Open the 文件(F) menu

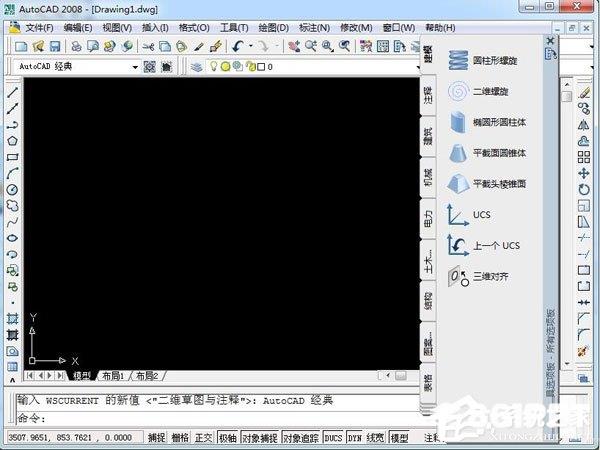point(39,28)
